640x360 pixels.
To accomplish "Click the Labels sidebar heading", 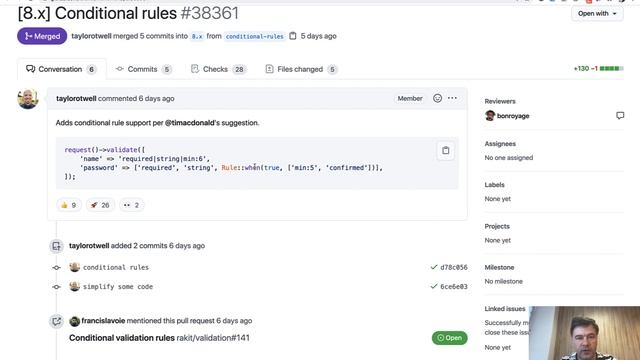I will pyautogui.click(x=494, y=185).
